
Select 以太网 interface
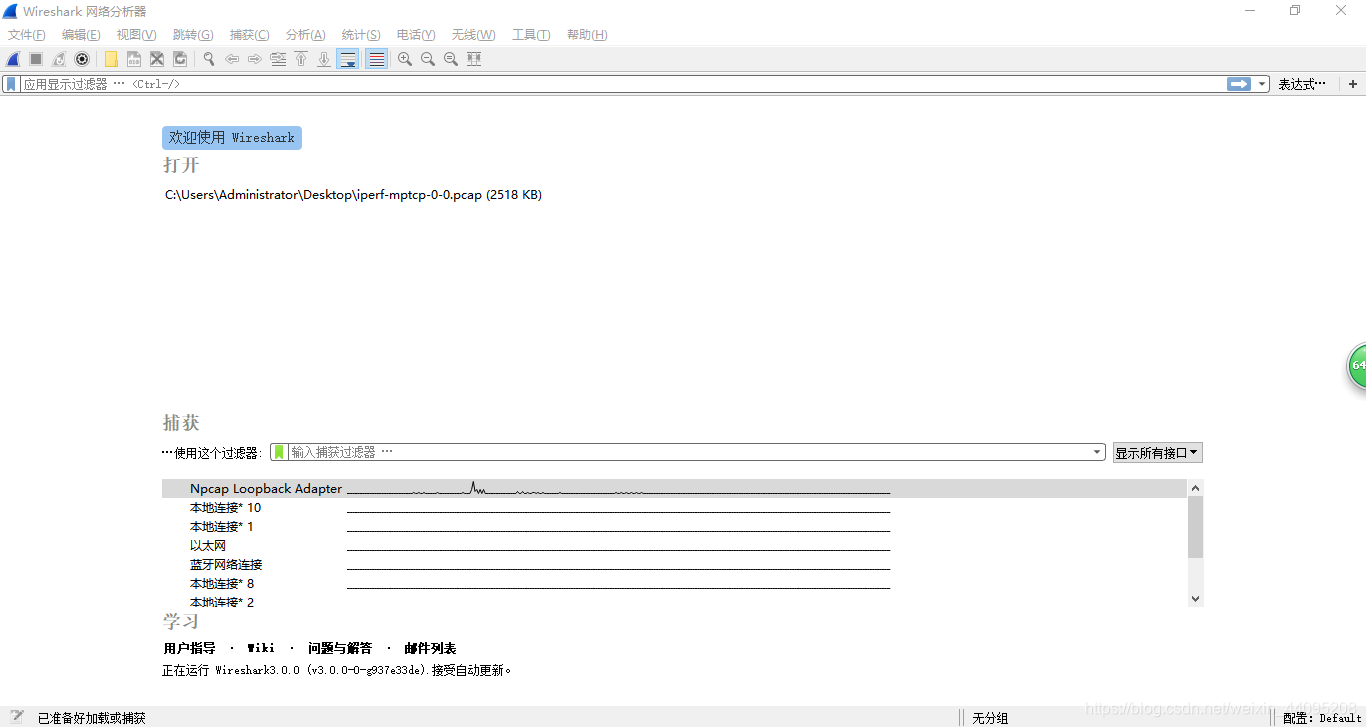click(675, 546)
